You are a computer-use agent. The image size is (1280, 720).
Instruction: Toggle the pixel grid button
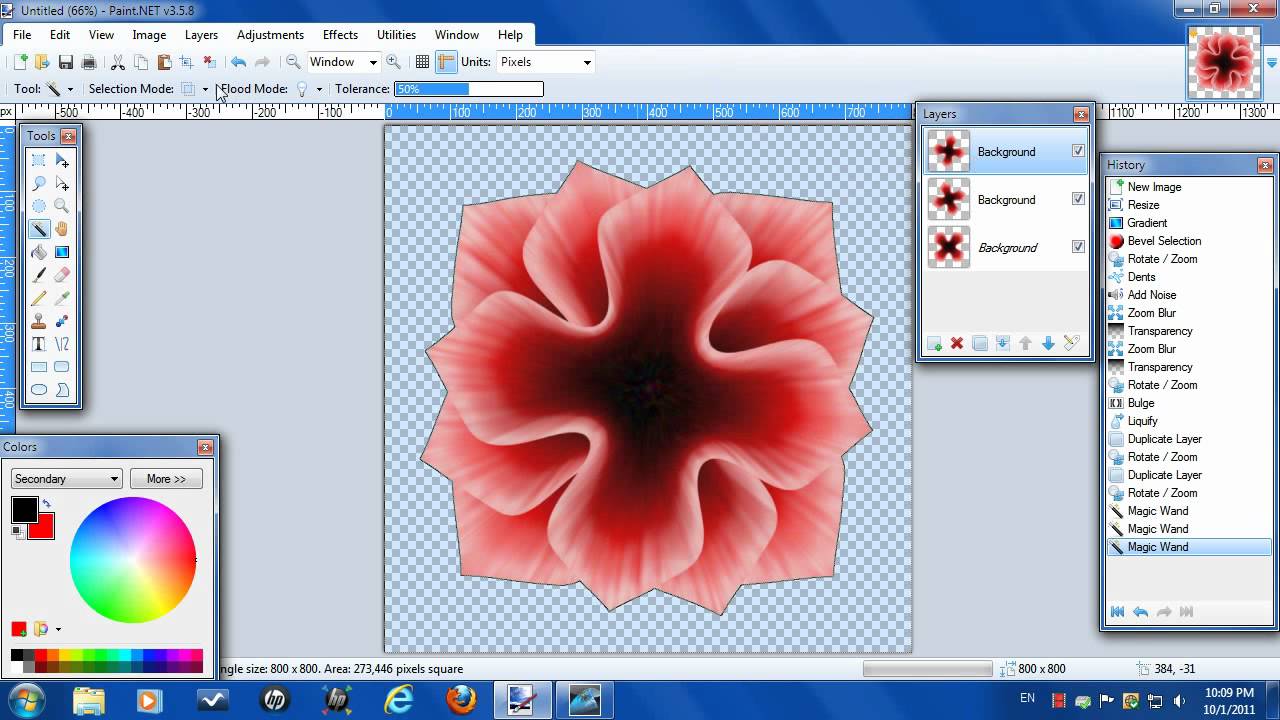point(422,62)
